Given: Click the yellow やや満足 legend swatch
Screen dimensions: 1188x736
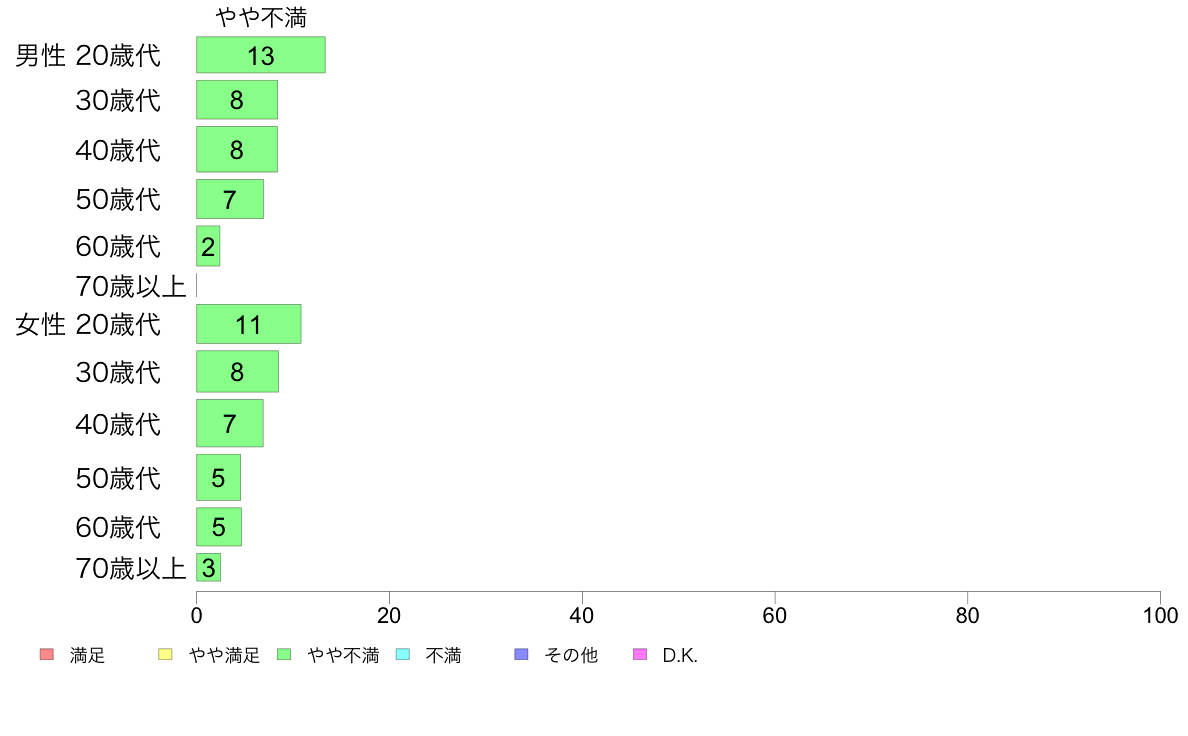Looking at the screenshot, I should (165, 654).
